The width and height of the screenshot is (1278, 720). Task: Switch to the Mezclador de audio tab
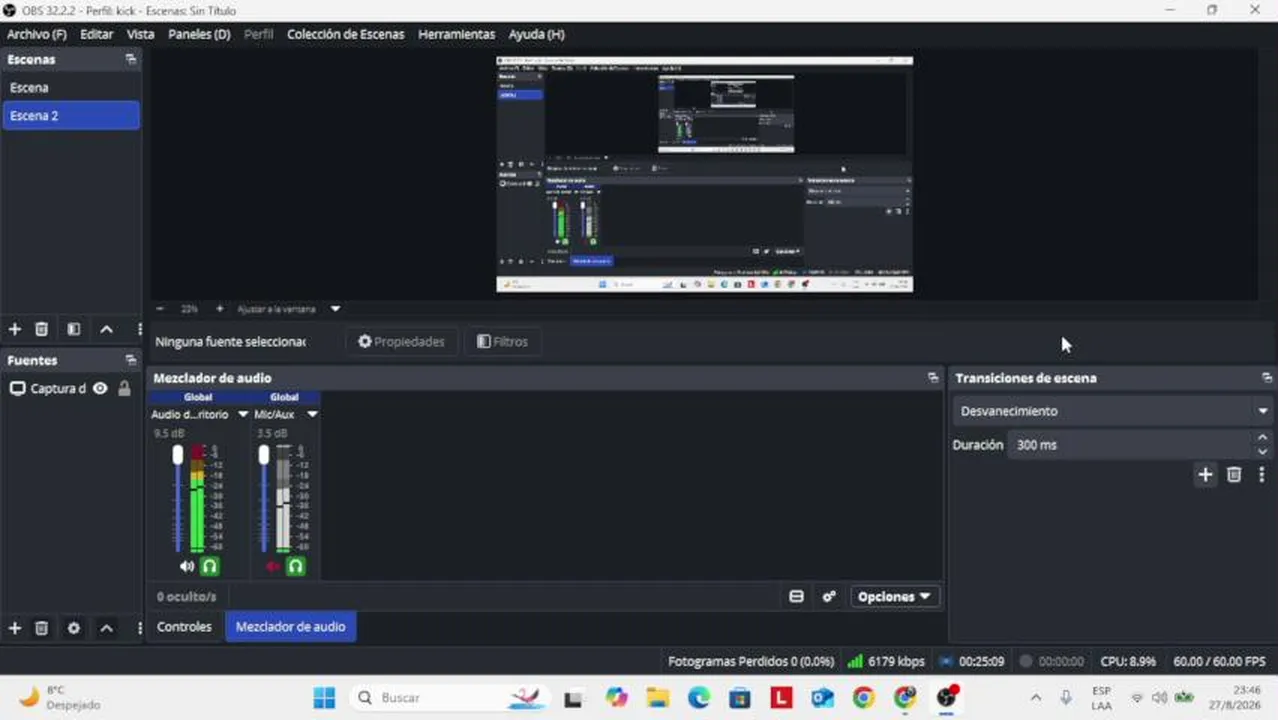(290, 627)
